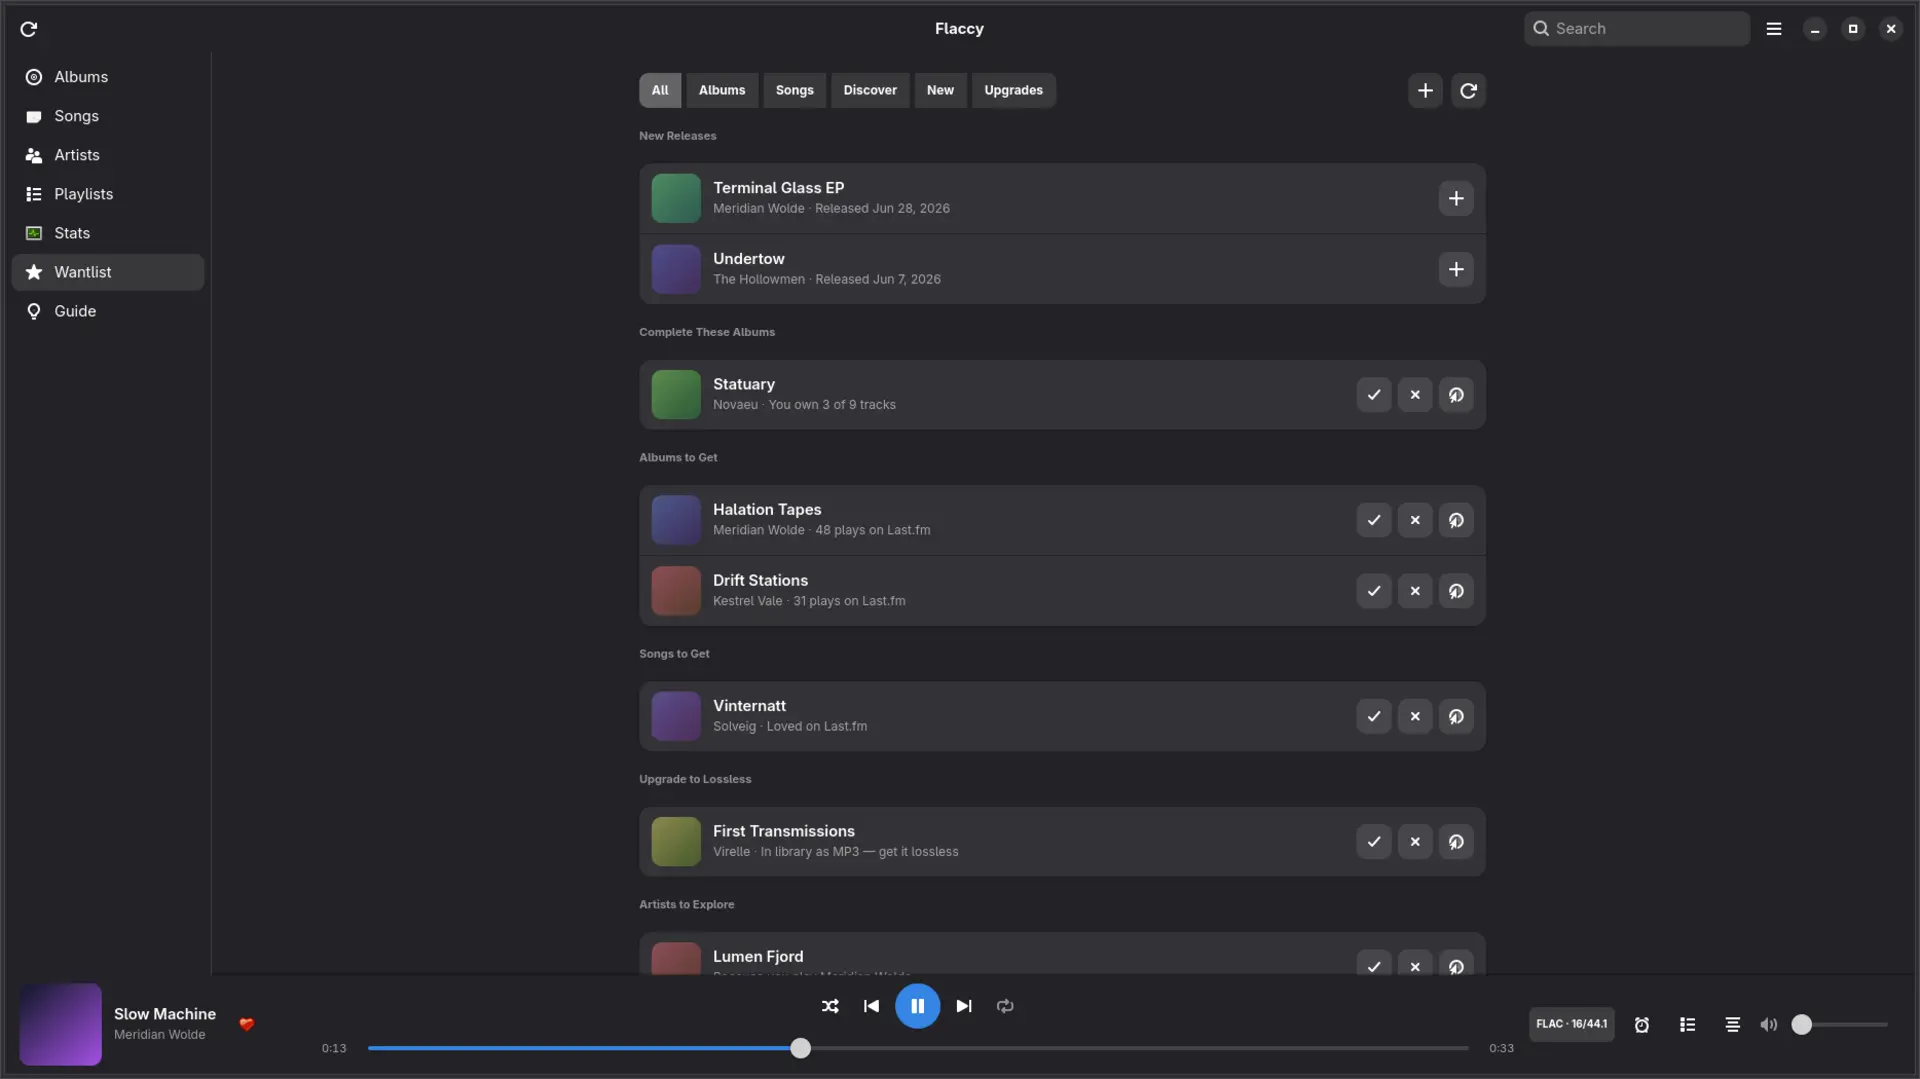Toggle shuffle playback

830,1006
